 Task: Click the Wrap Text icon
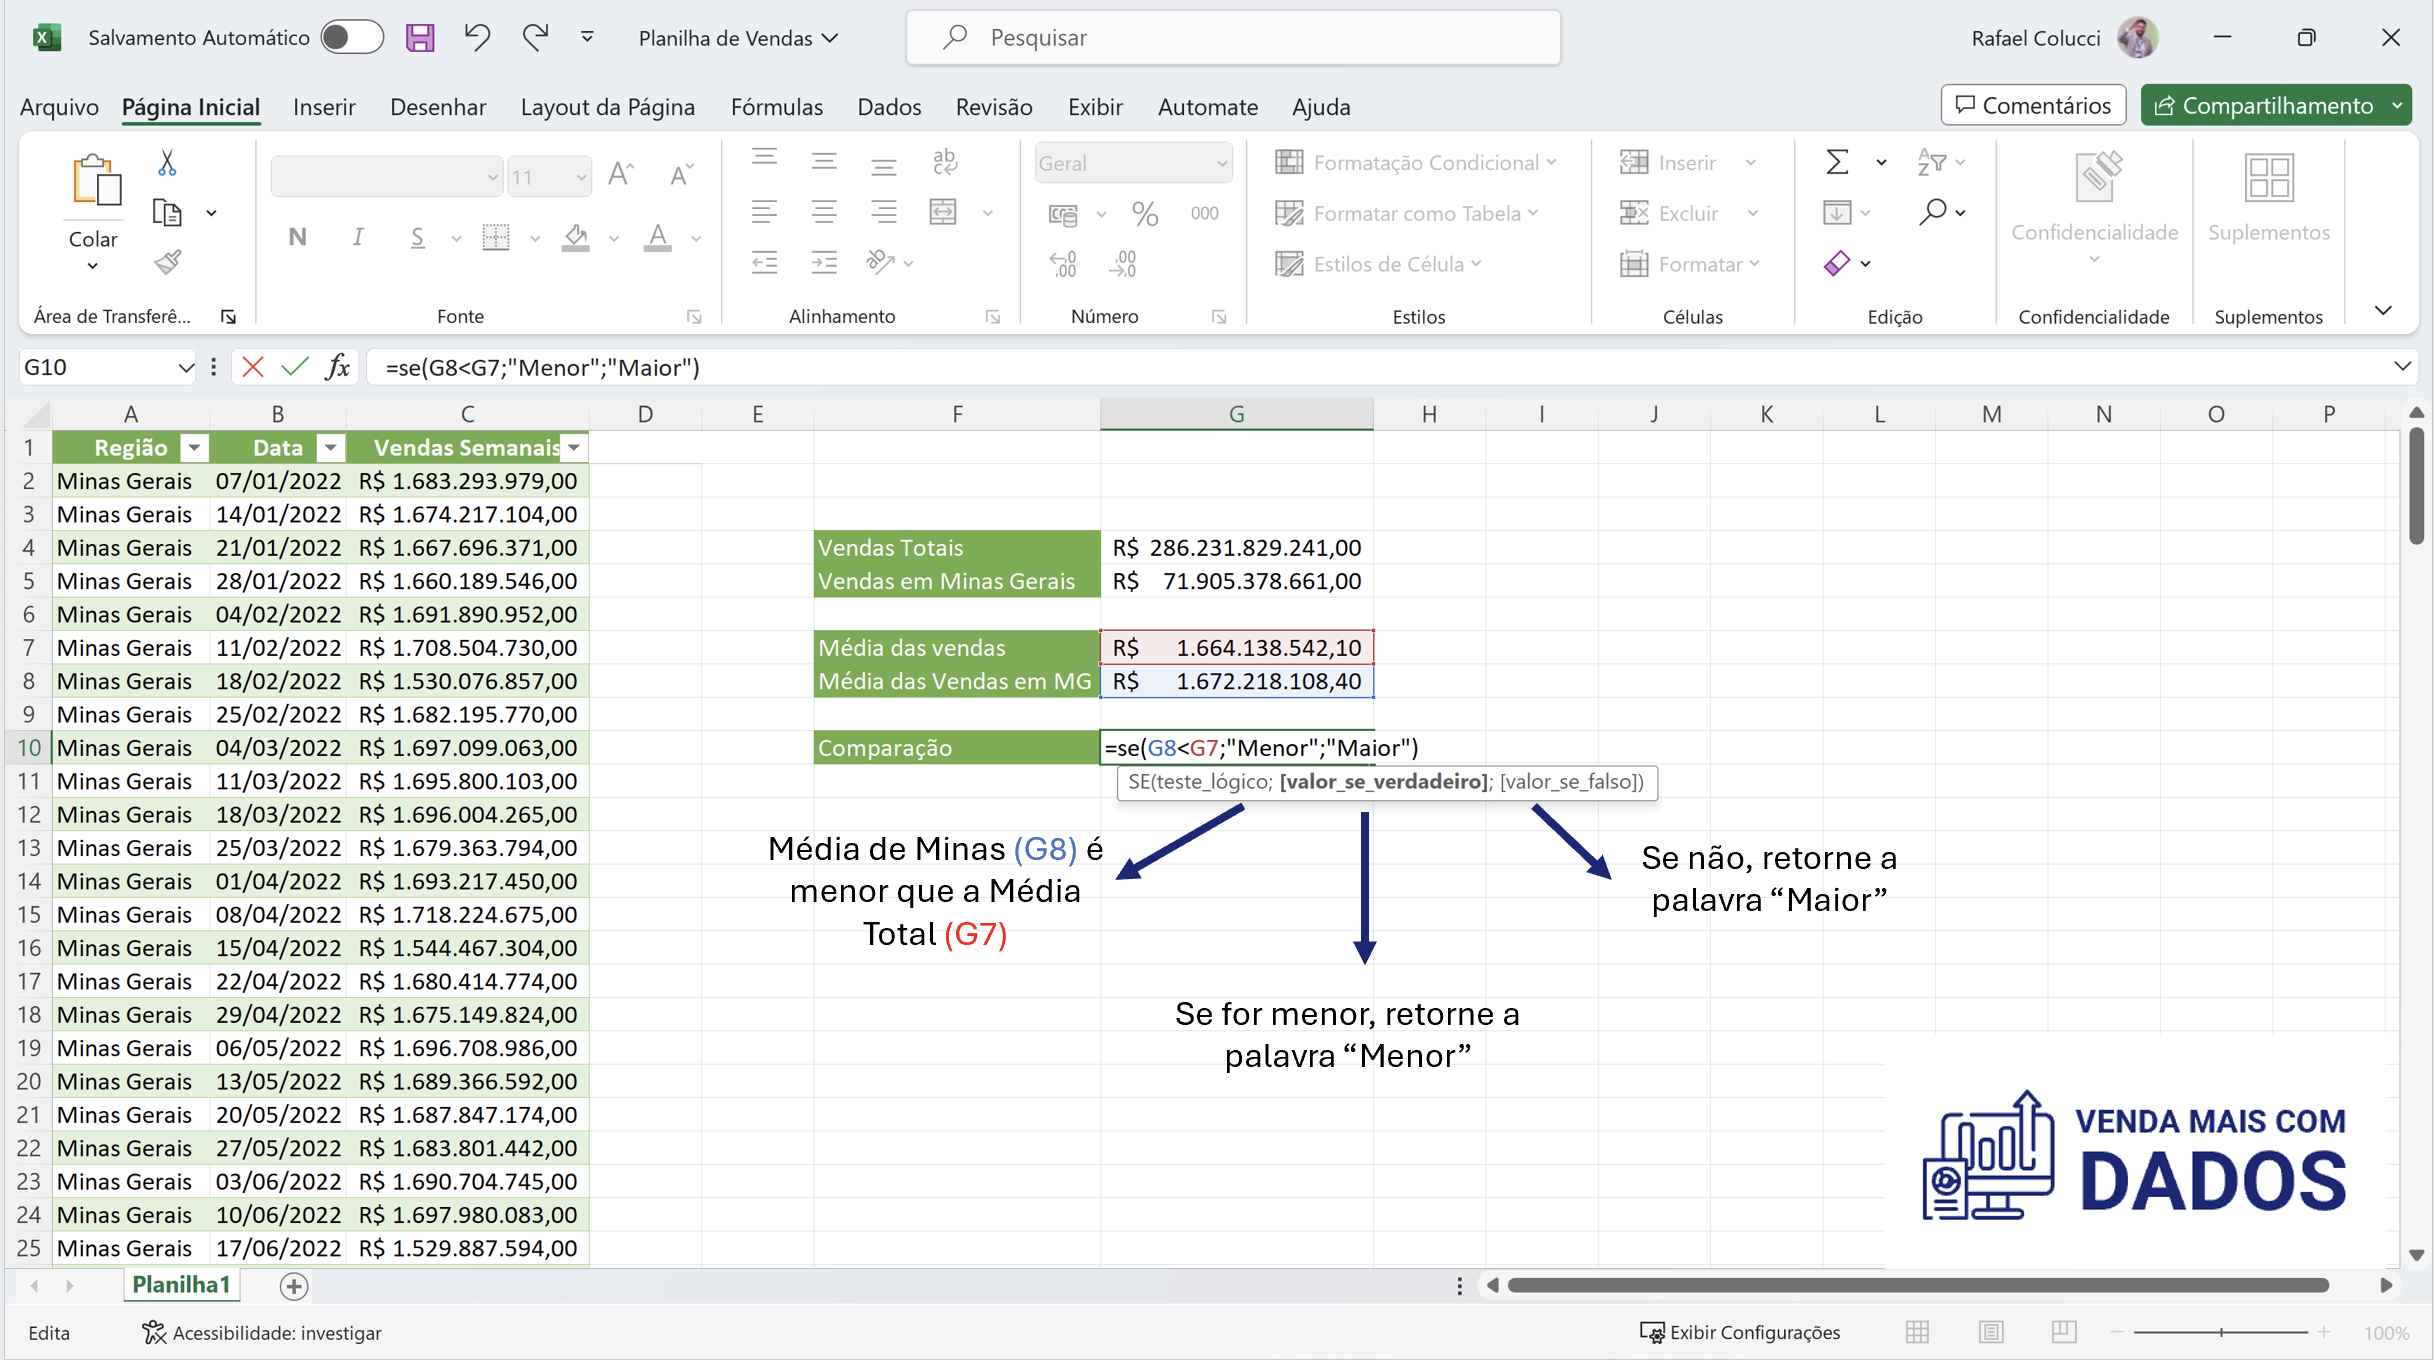coord(944,161)
